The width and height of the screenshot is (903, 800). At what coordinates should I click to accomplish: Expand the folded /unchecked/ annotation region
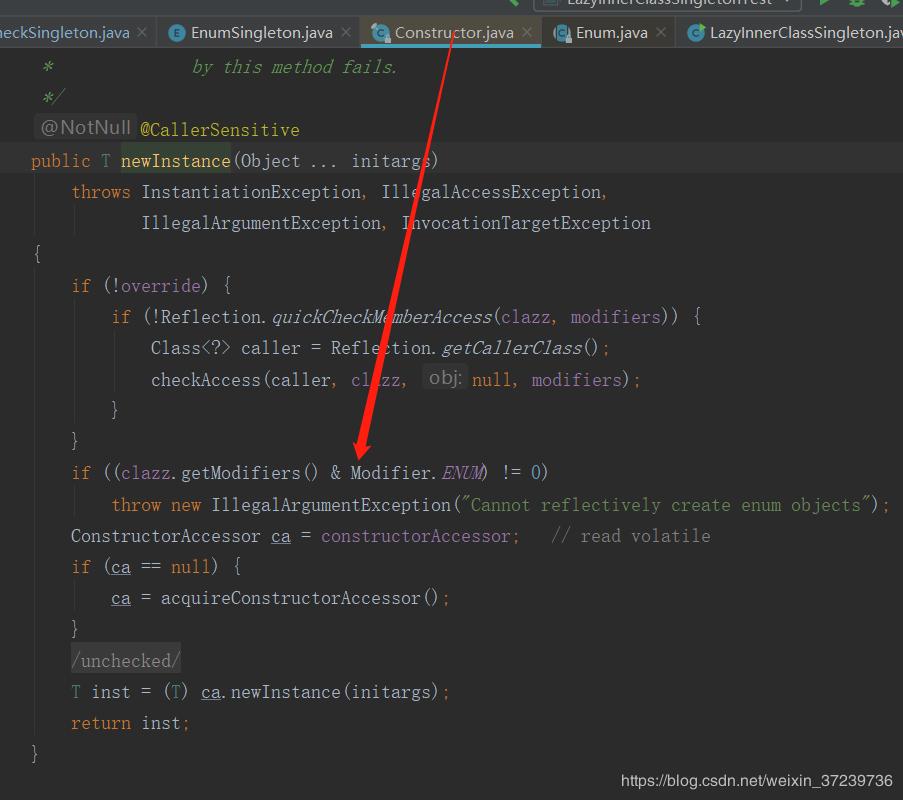tap(125, 661)
